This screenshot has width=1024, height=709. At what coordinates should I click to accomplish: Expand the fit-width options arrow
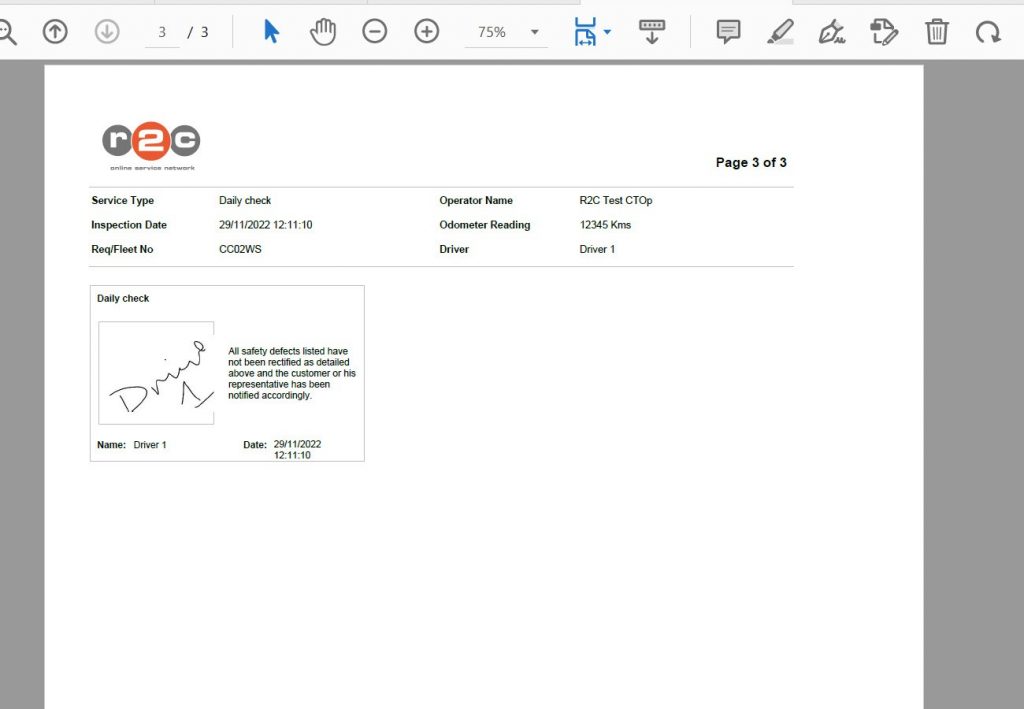tap(607, 31)
